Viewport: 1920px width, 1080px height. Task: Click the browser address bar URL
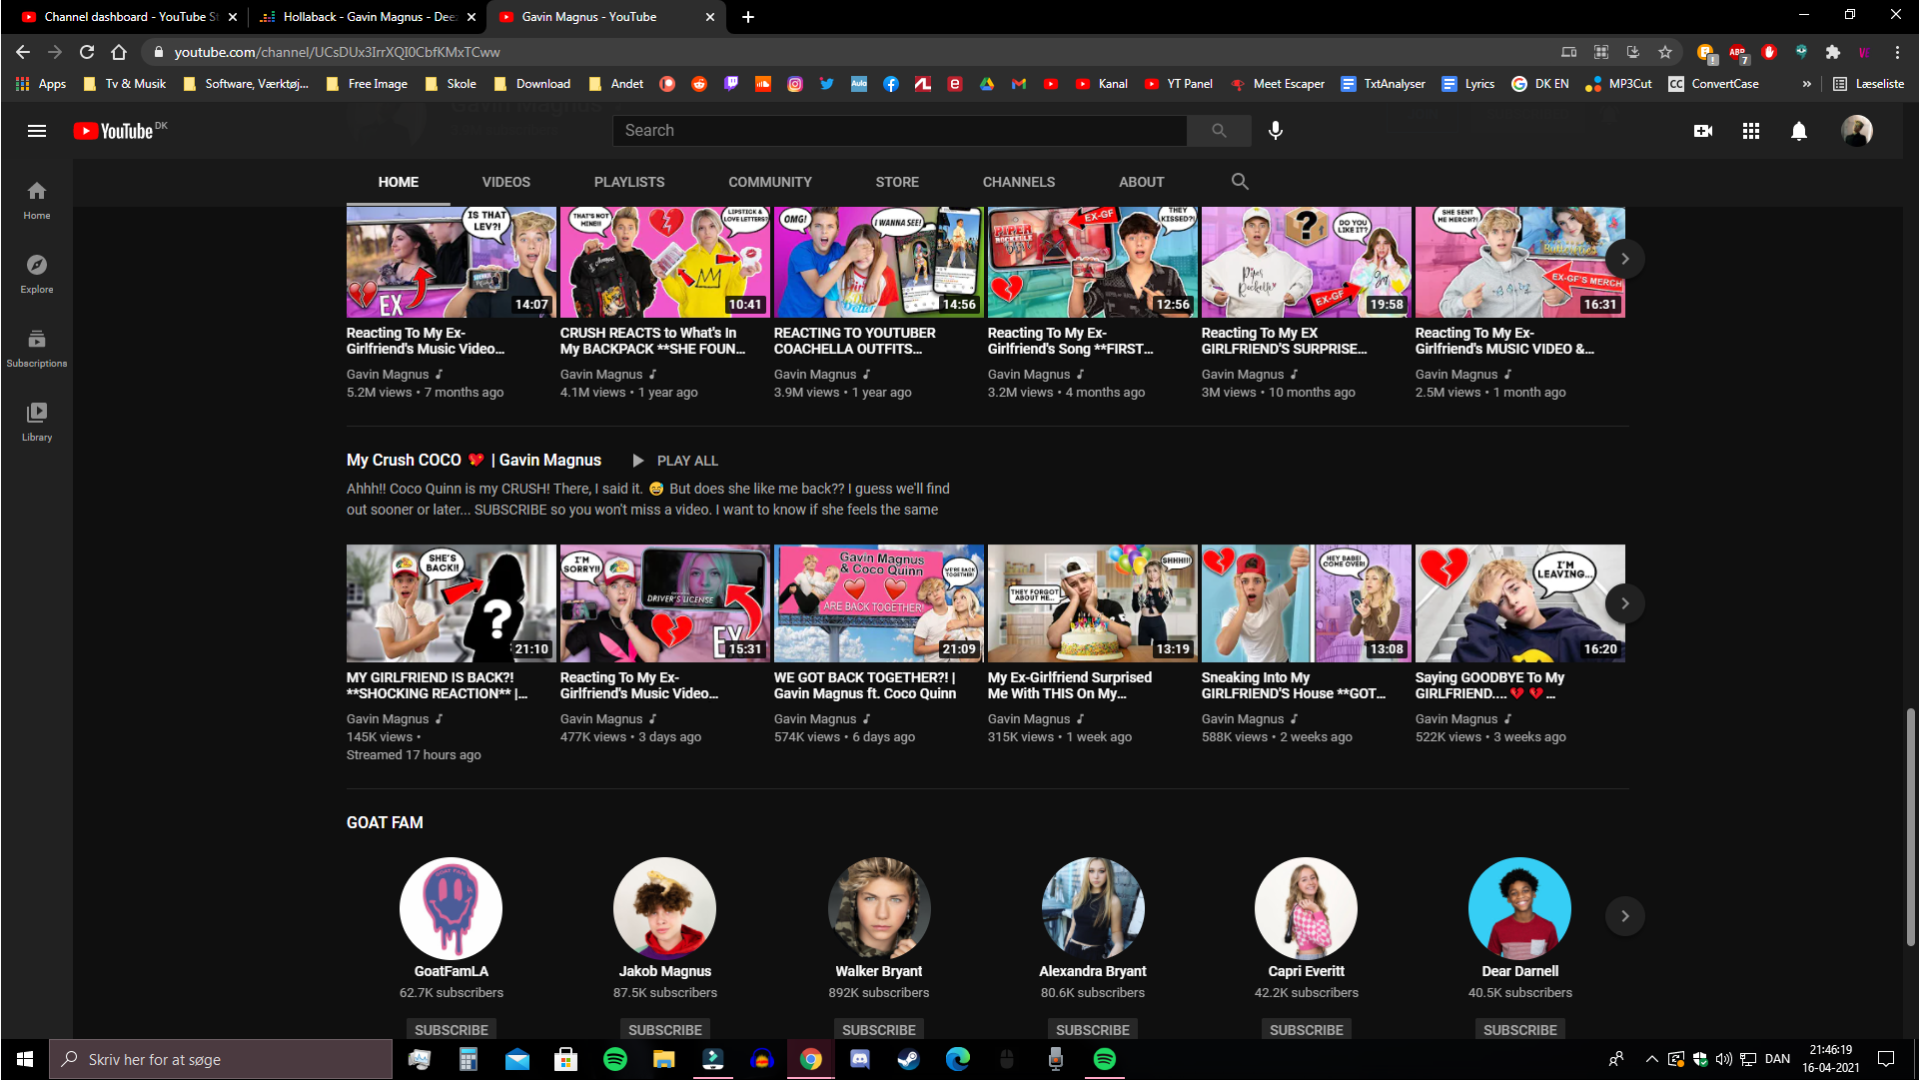337,52
